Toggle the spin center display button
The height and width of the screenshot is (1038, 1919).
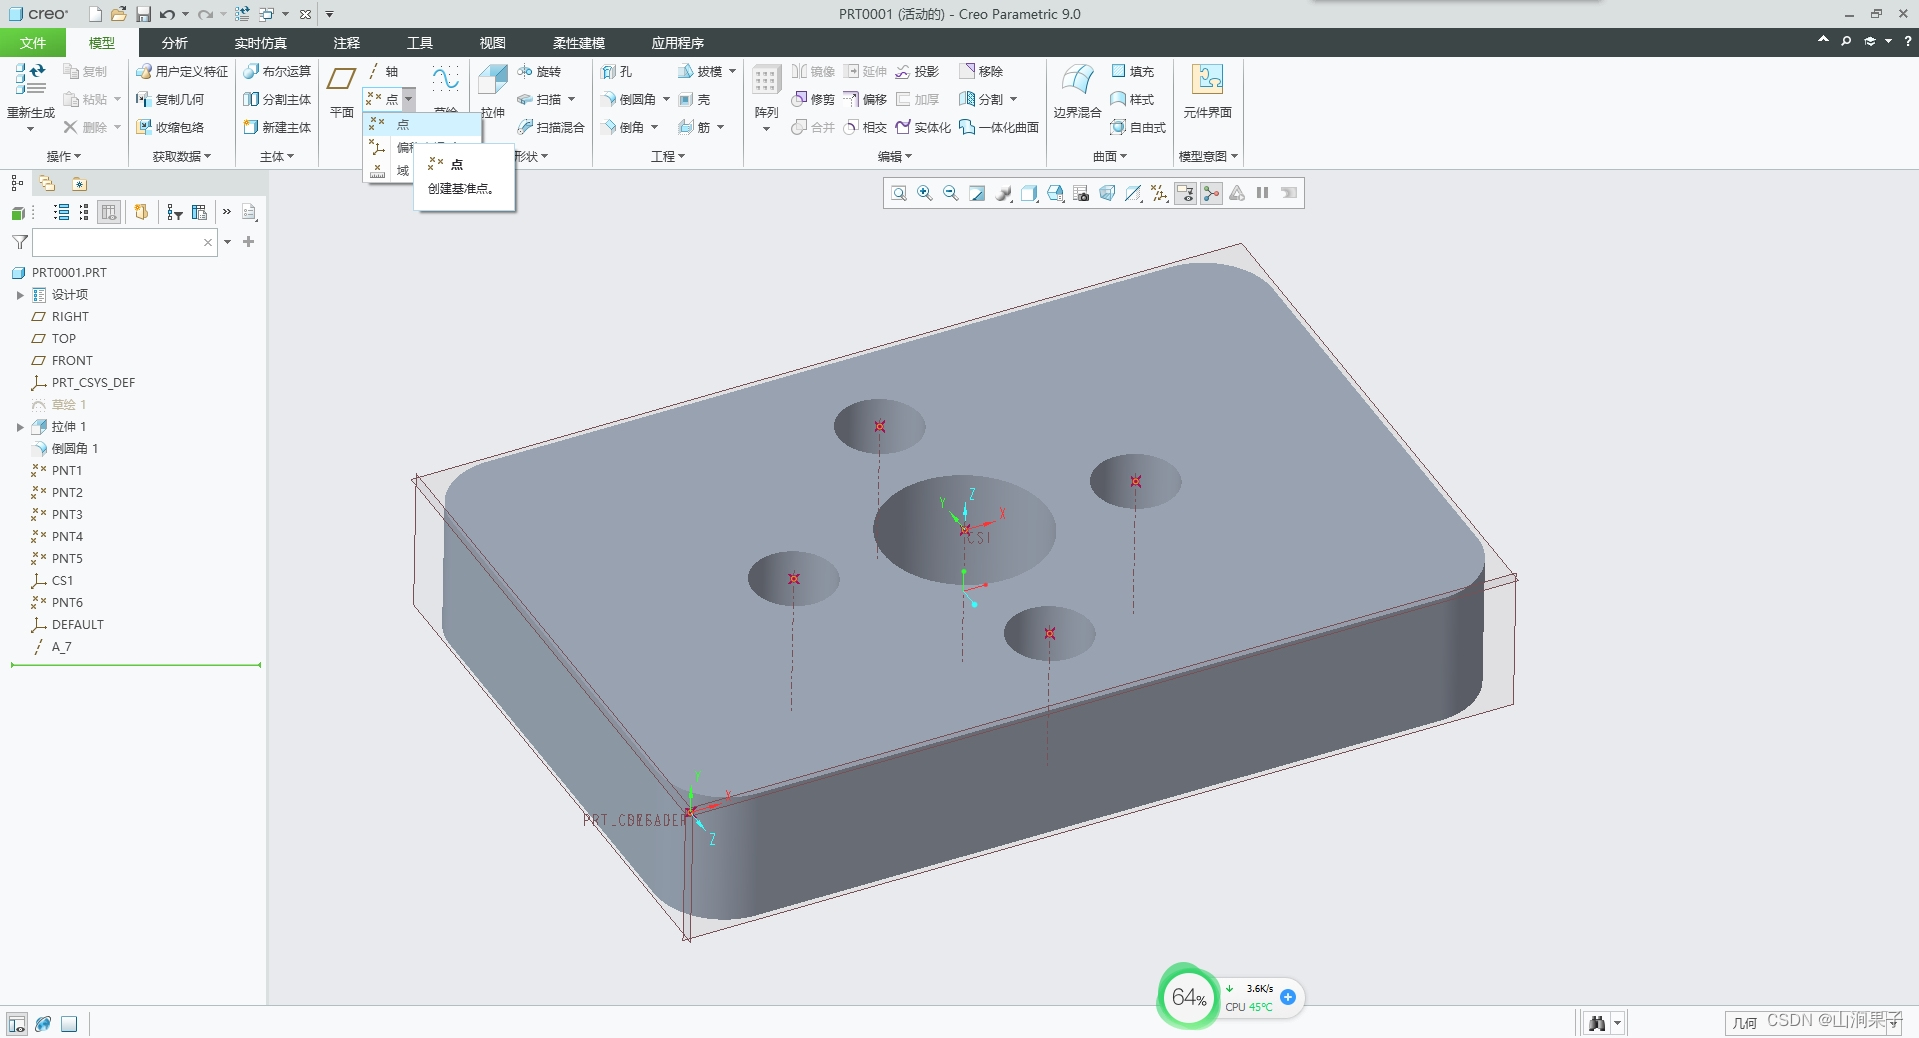point(1211,193)
